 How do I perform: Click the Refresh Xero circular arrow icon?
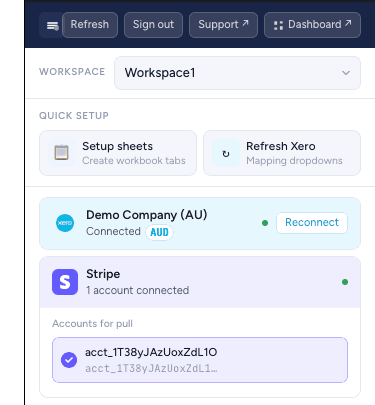(226, 153)
